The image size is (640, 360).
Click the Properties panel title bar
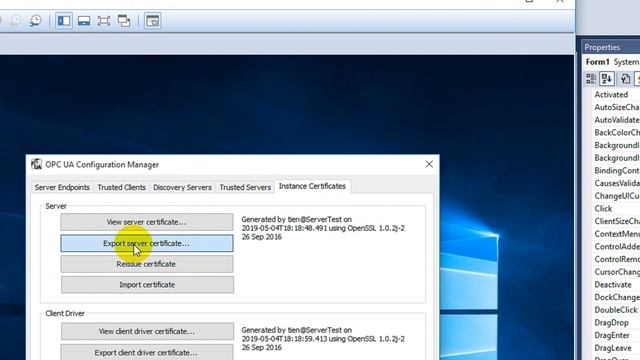click(x=611, y=47)
